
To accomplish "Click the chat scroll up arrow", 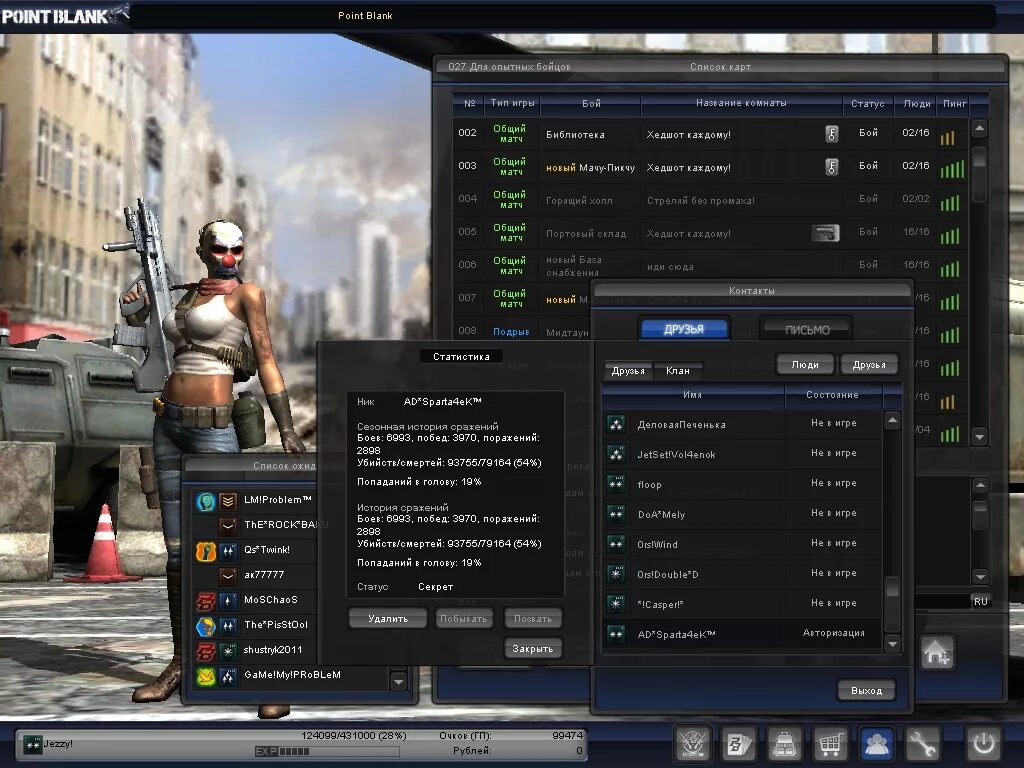I will point(980,485).
